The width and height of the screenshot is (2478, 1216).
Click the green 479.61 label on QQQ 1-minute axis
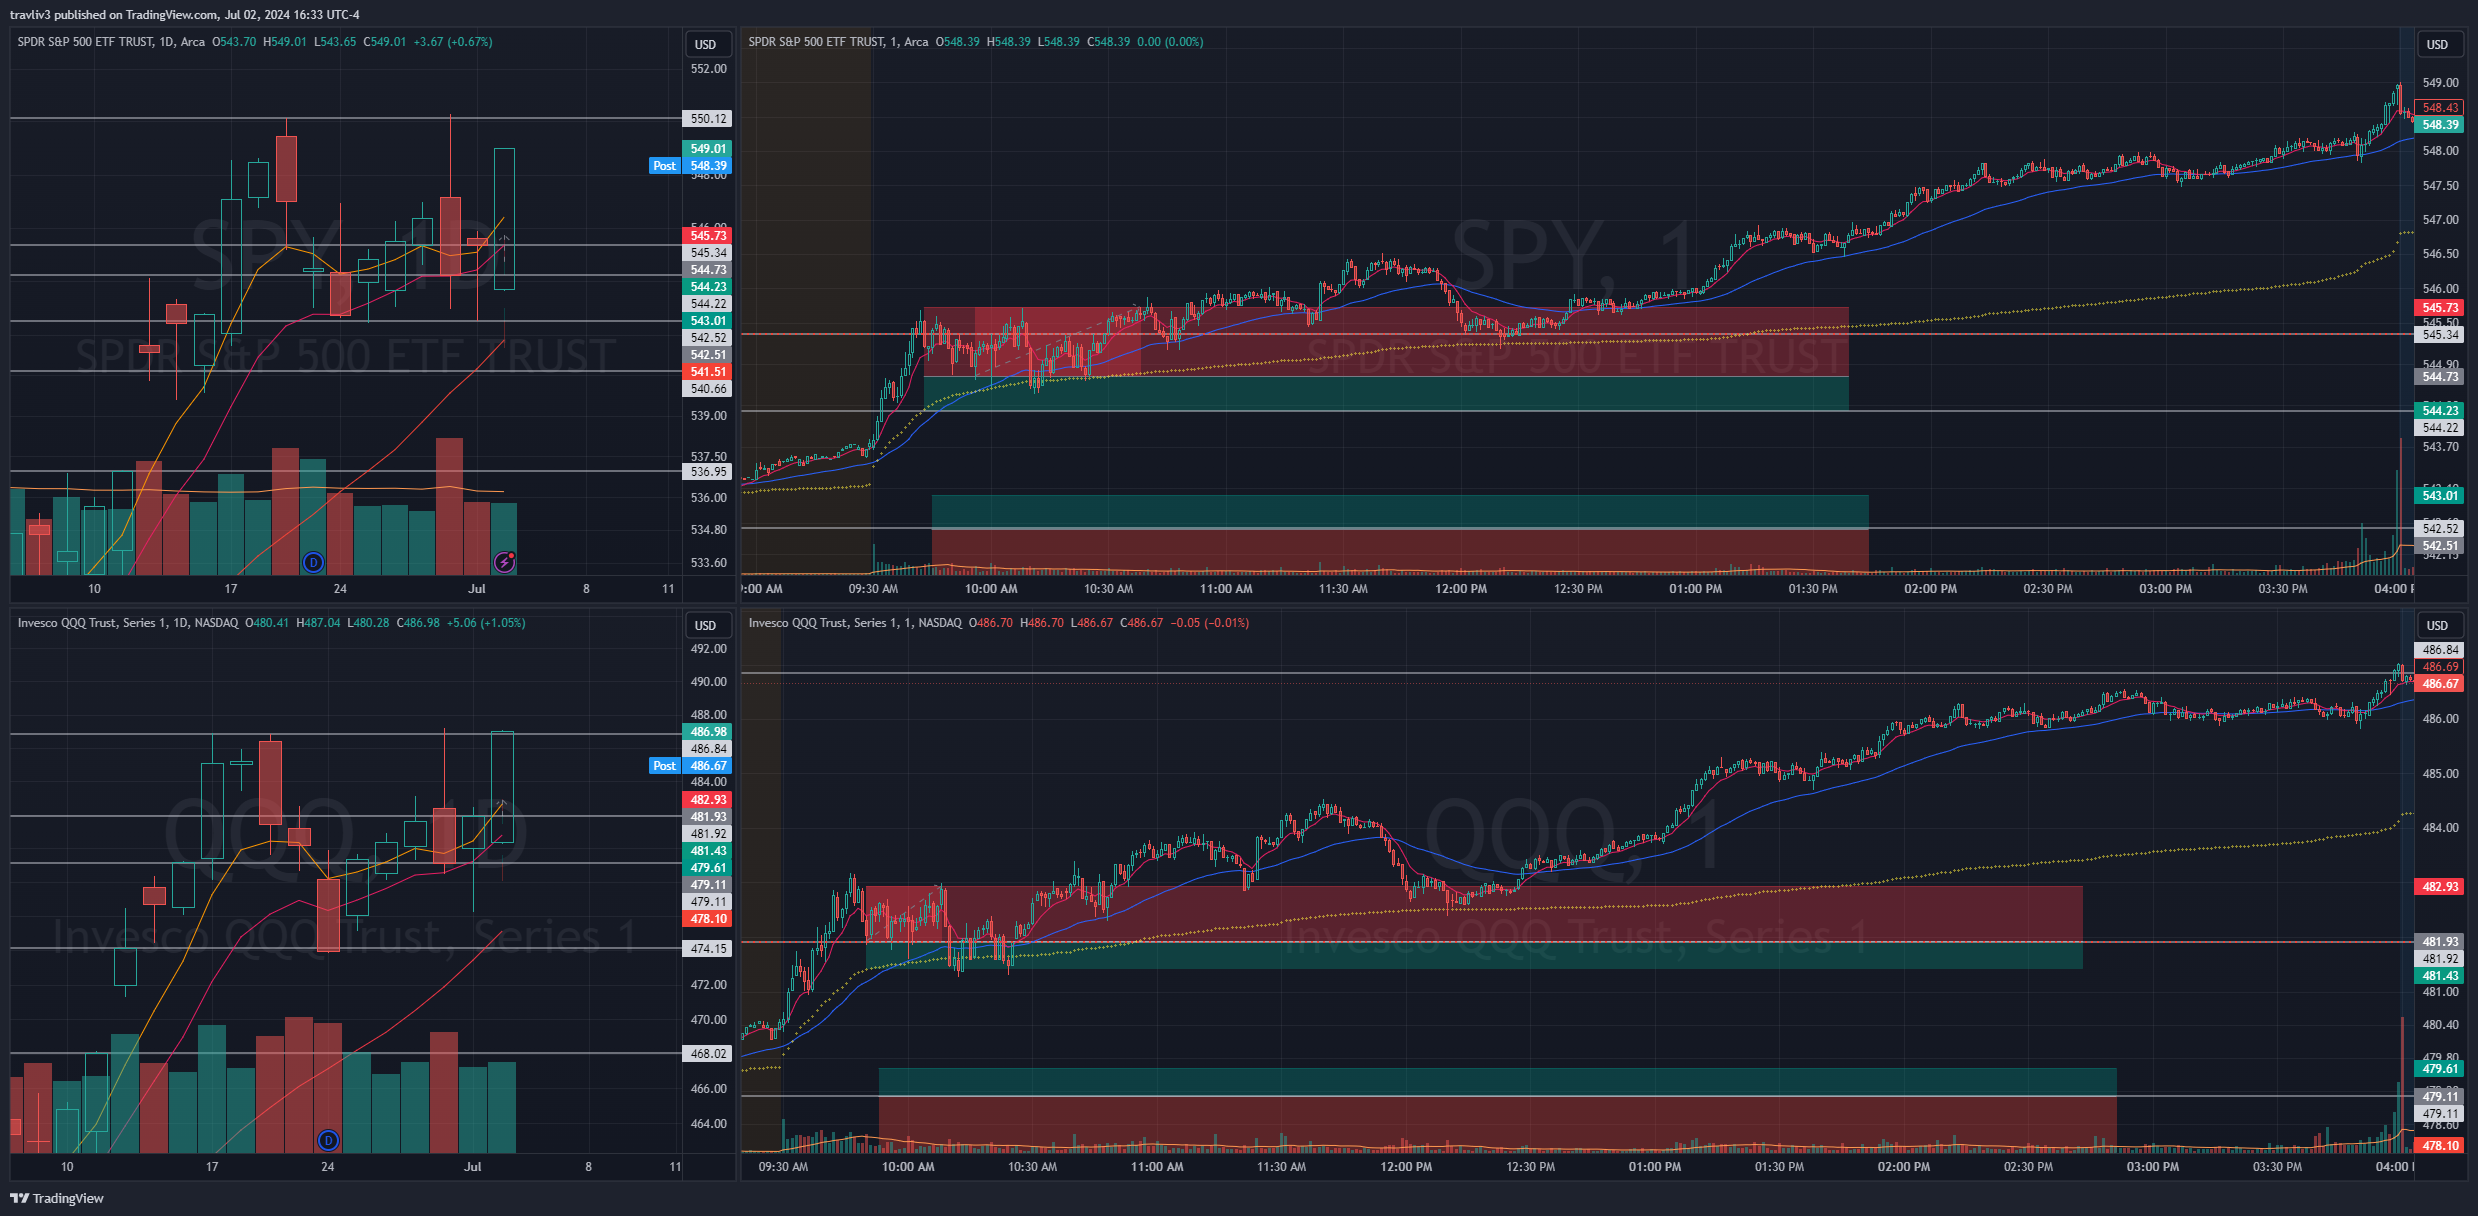[x=2440, y=1069]
